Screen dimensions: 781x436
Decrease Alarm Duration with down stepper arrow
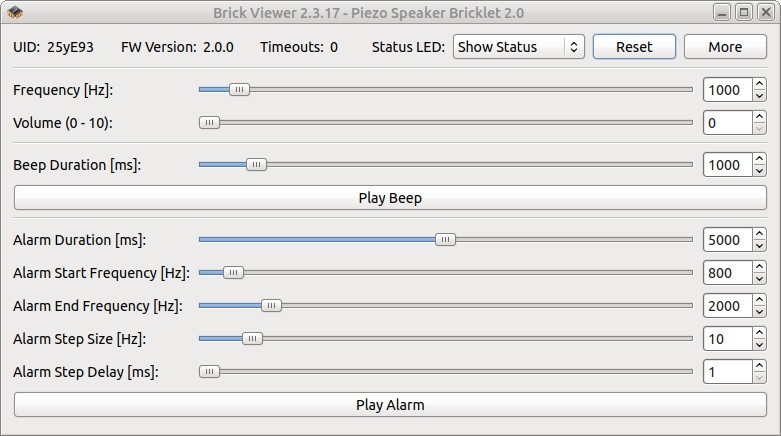(x=759, y=246)
